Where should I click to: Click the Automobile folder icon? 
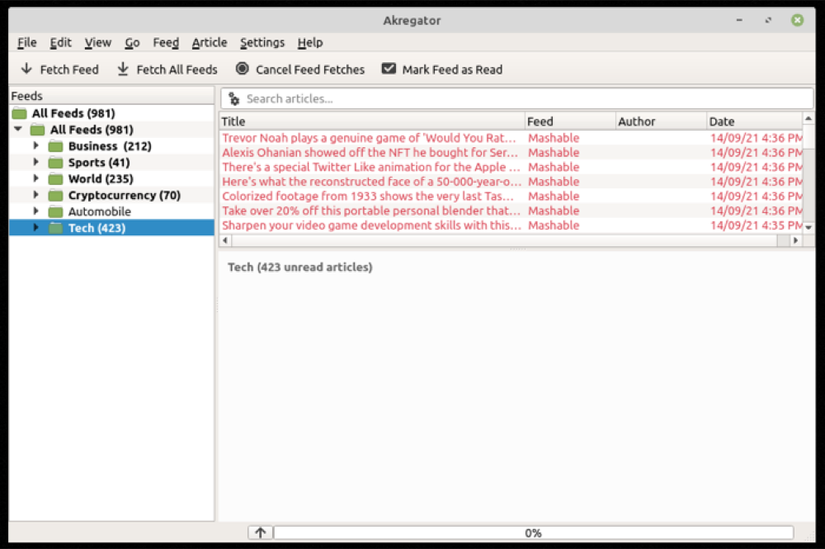[x=56, y=212]
